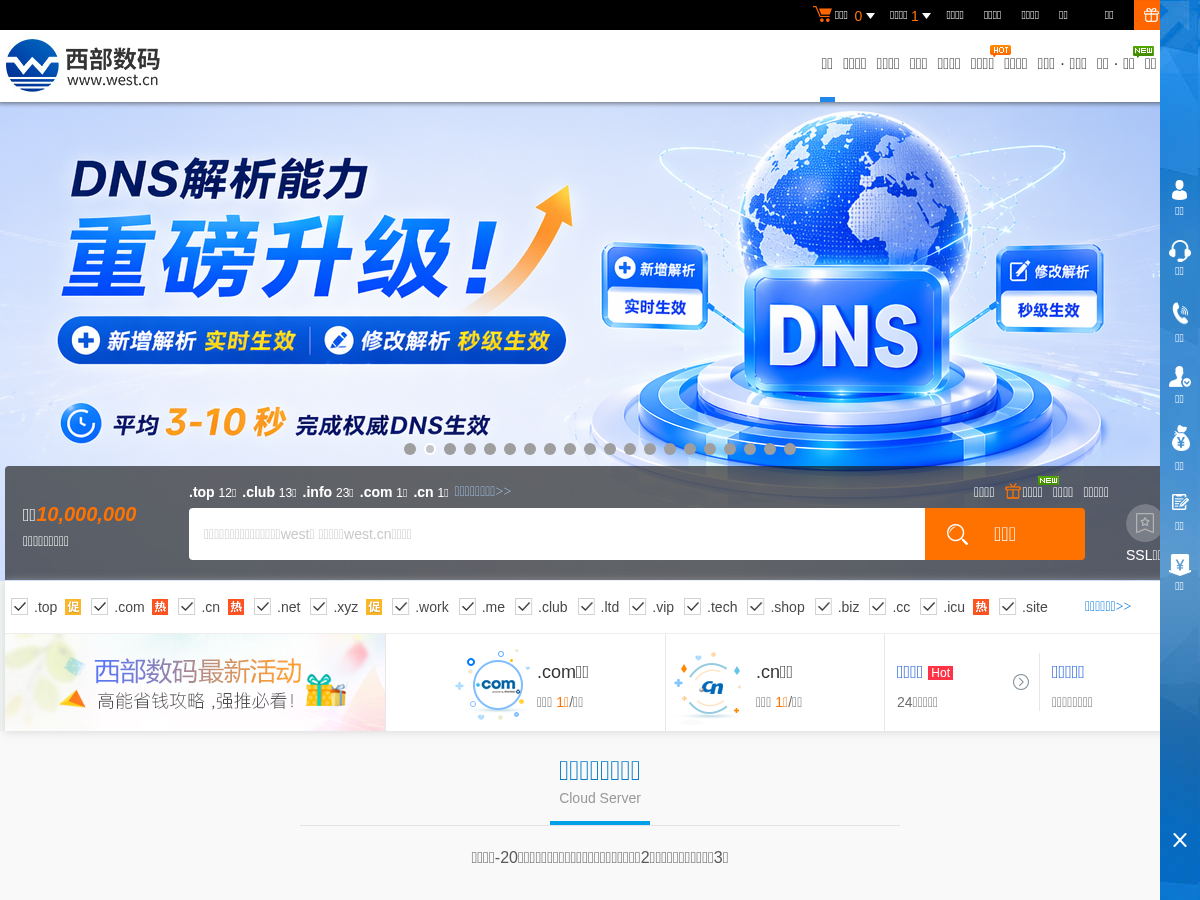Click the blue >> link after the .site checkbox
Screen dimensions: 1200x900
pyautogui.click(x=1108, y=606)
